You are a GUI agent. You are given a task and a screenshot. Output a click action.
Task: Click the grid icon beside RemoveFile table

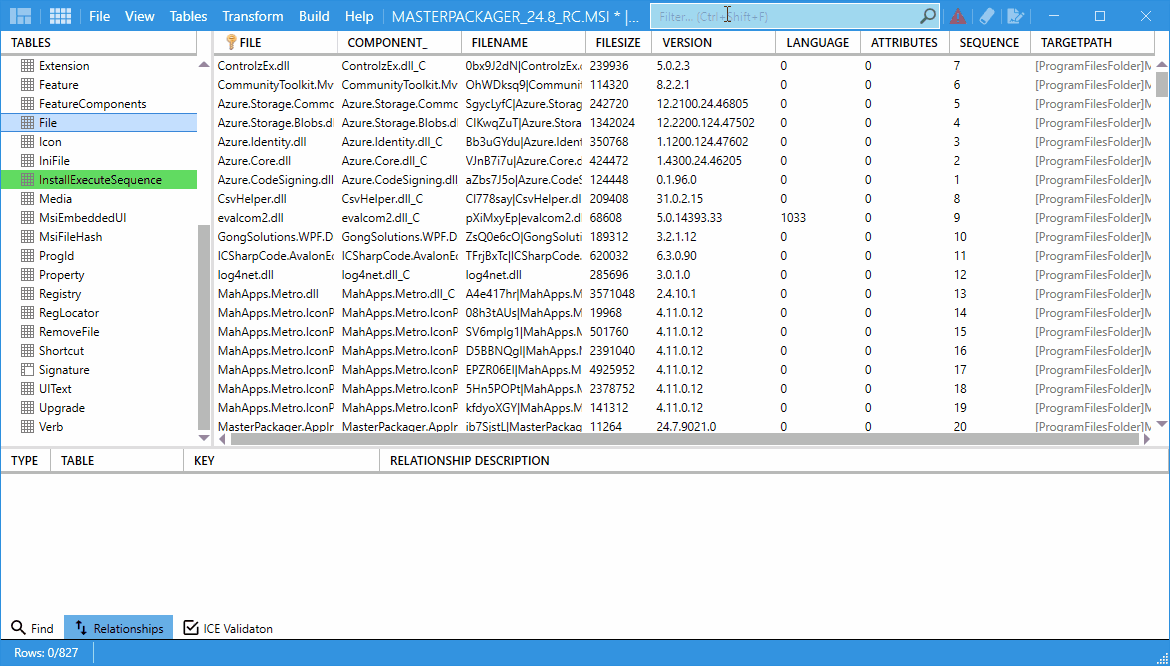(x=28, y=332)
